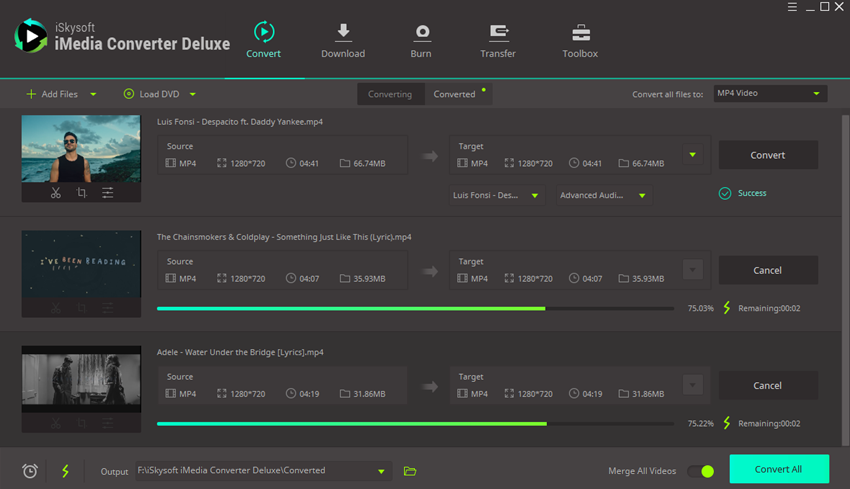Select the Despacito video thumbnail
850x489 pixels.
81,149
